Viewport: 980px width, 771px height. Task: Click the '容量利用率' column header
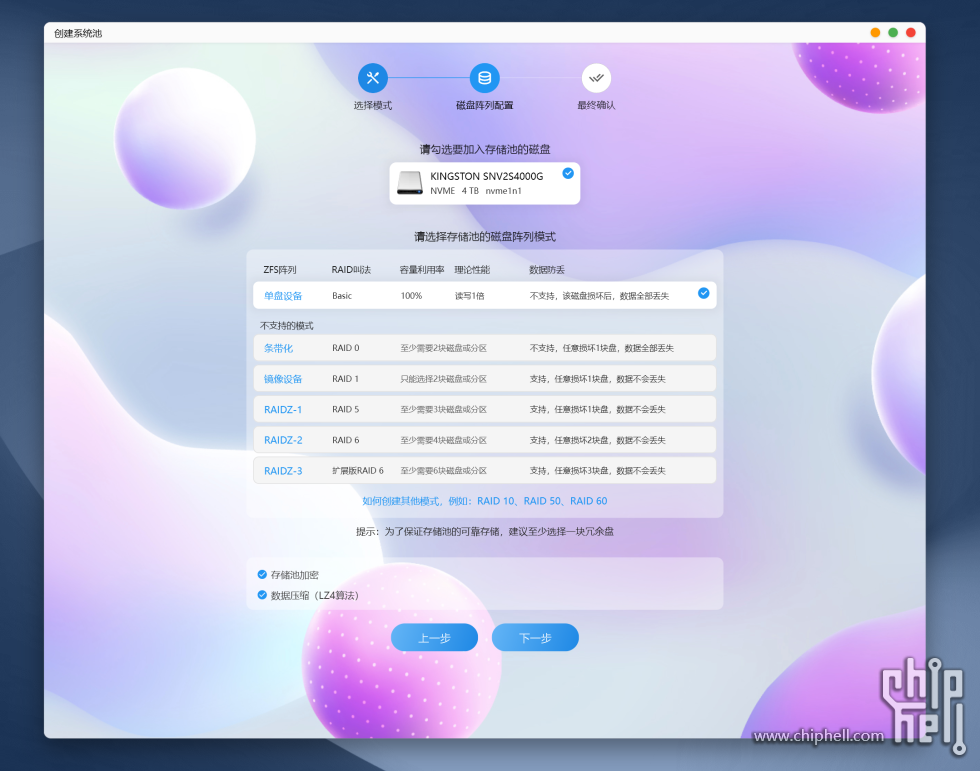[x=422, y=270]
